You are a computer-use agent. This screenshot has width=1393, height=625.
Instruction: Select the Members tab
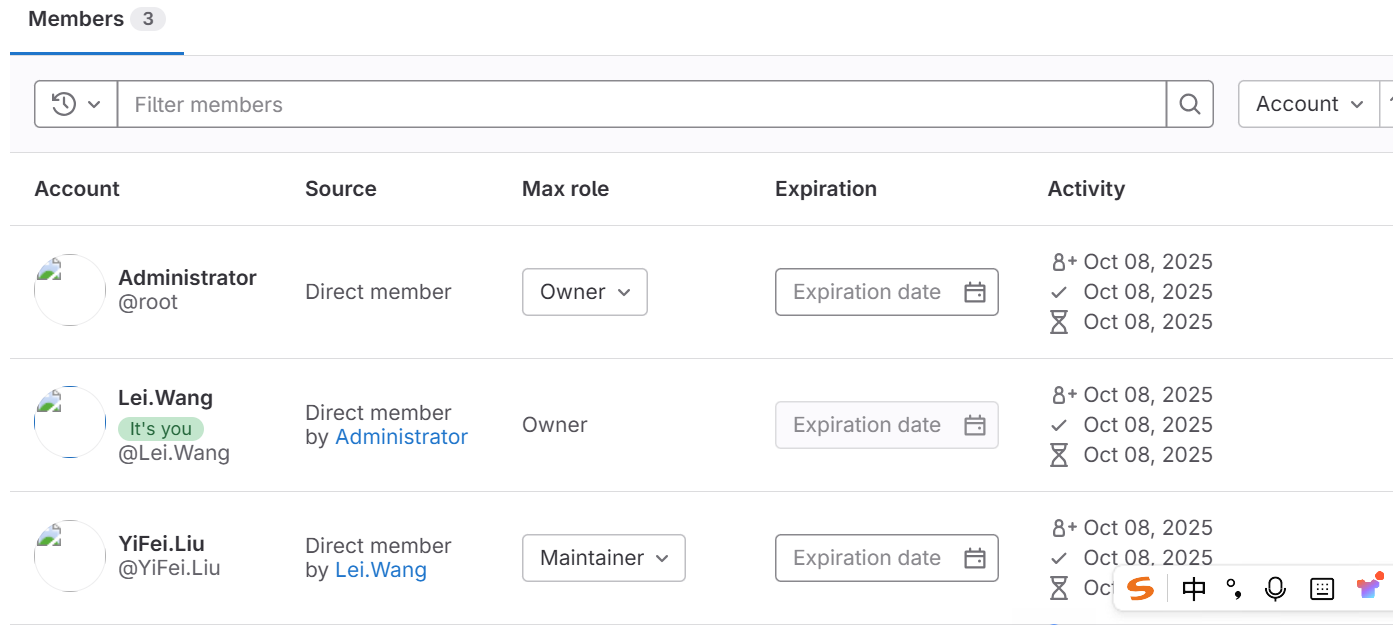96,20
